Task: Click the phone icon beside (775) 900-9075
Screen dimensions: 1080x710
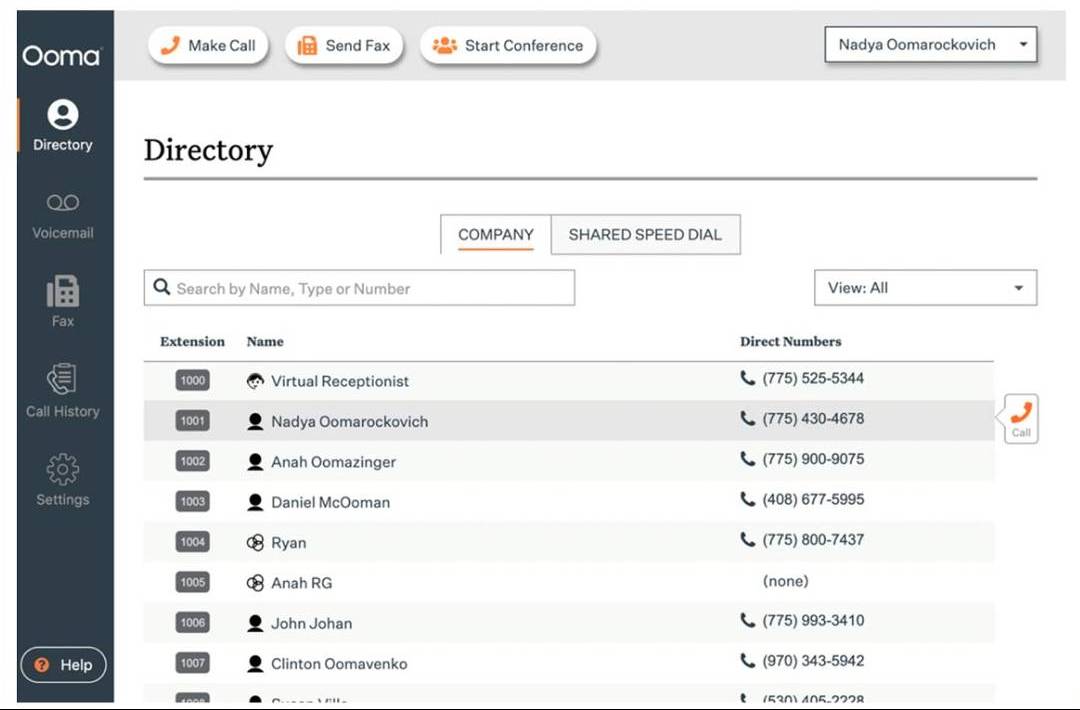Action: [x=747, y=459]
